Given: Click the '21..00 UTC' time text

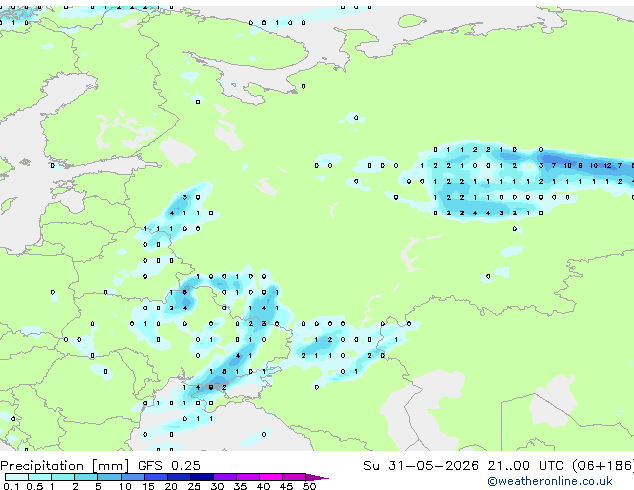Looking at the screenshot, I should pyautogui.click(x=525, y=466).
